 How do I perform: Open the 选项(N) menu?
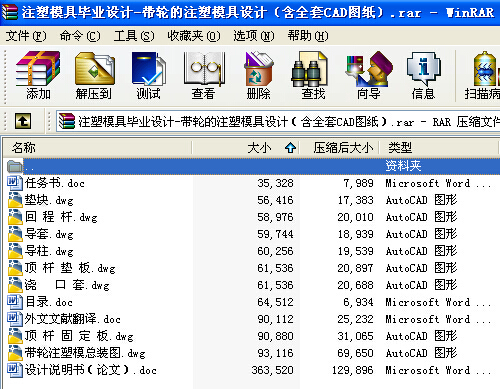click(x=254, y=36)
